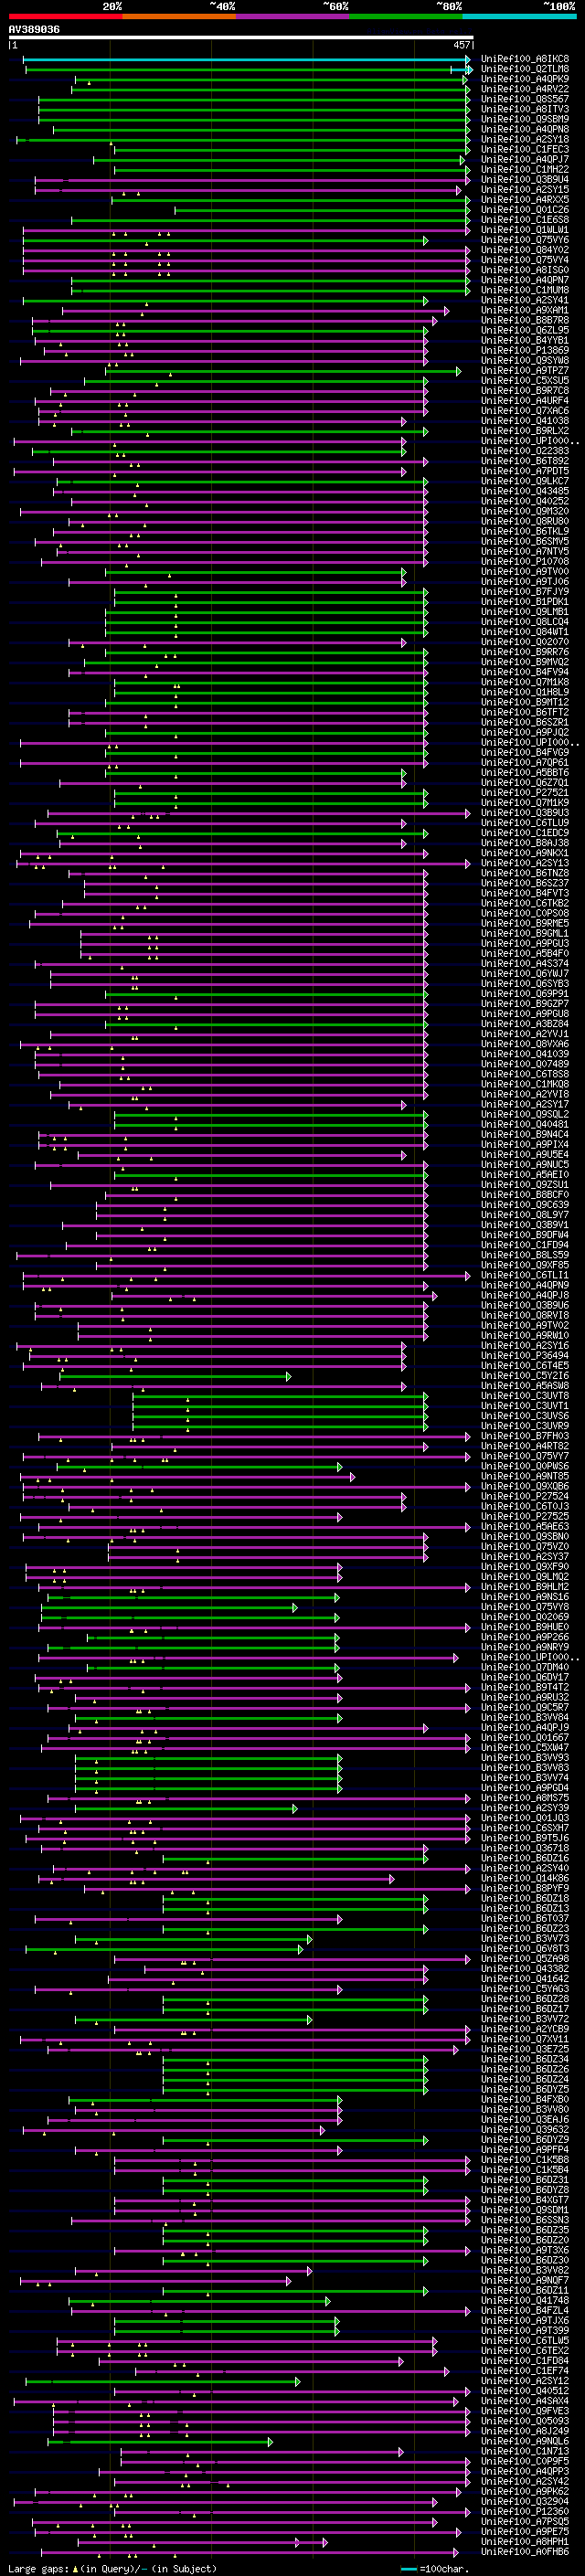Select the UniRef100_C1FEC3 label

(525, 149)
